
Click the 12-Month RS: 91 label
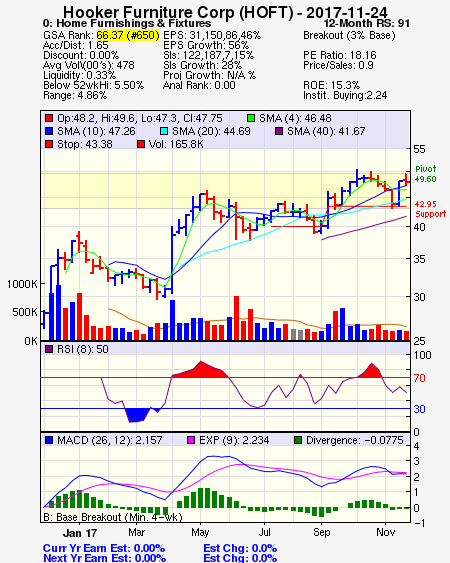click(367, 23)
